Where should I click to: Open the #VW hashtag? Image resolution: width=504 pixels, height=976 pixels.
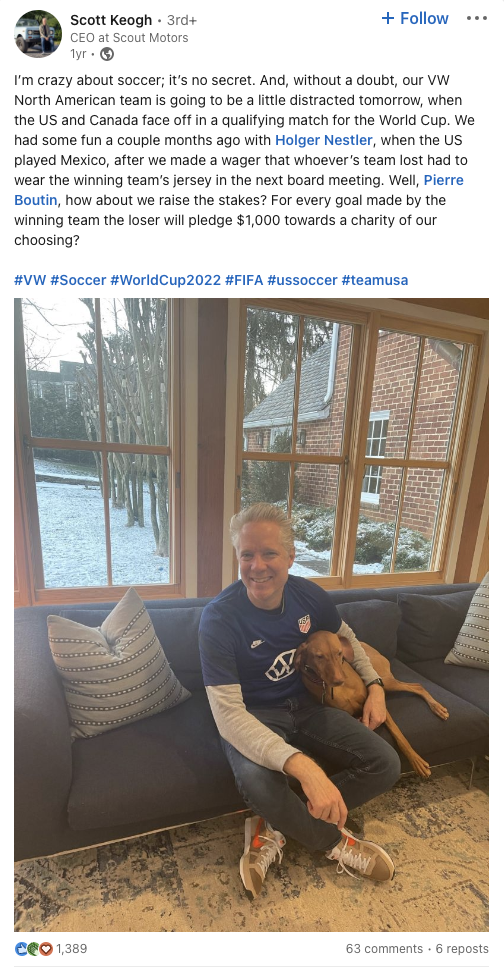coord(30,280)
